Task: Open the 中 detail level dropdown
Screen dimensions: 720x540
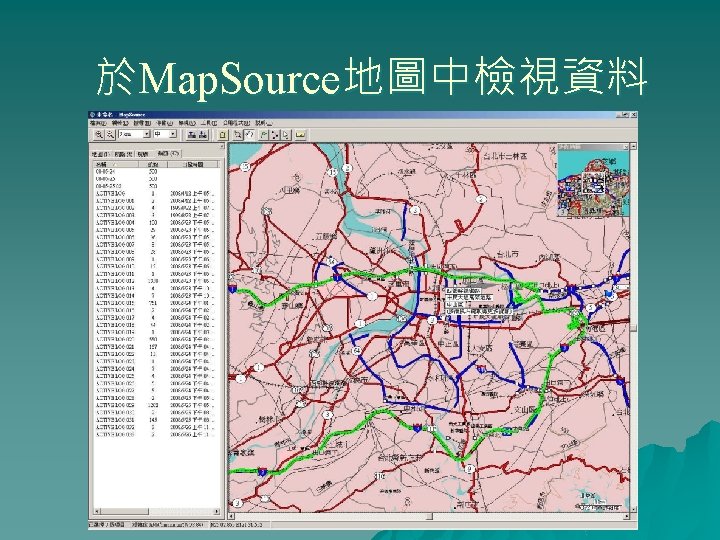Action: [x=173, y=134]
